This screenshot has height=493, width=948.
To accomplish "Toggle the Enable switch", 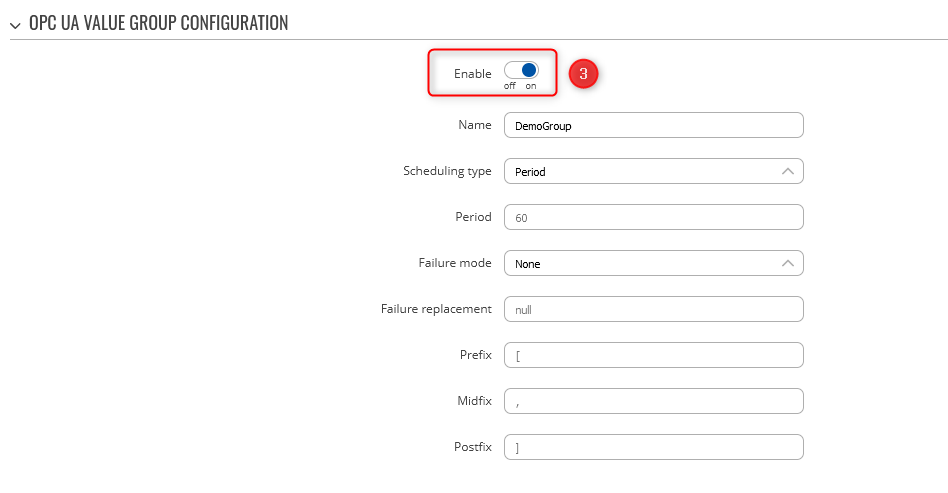I will pyautogui.click(x=521, y=70).
